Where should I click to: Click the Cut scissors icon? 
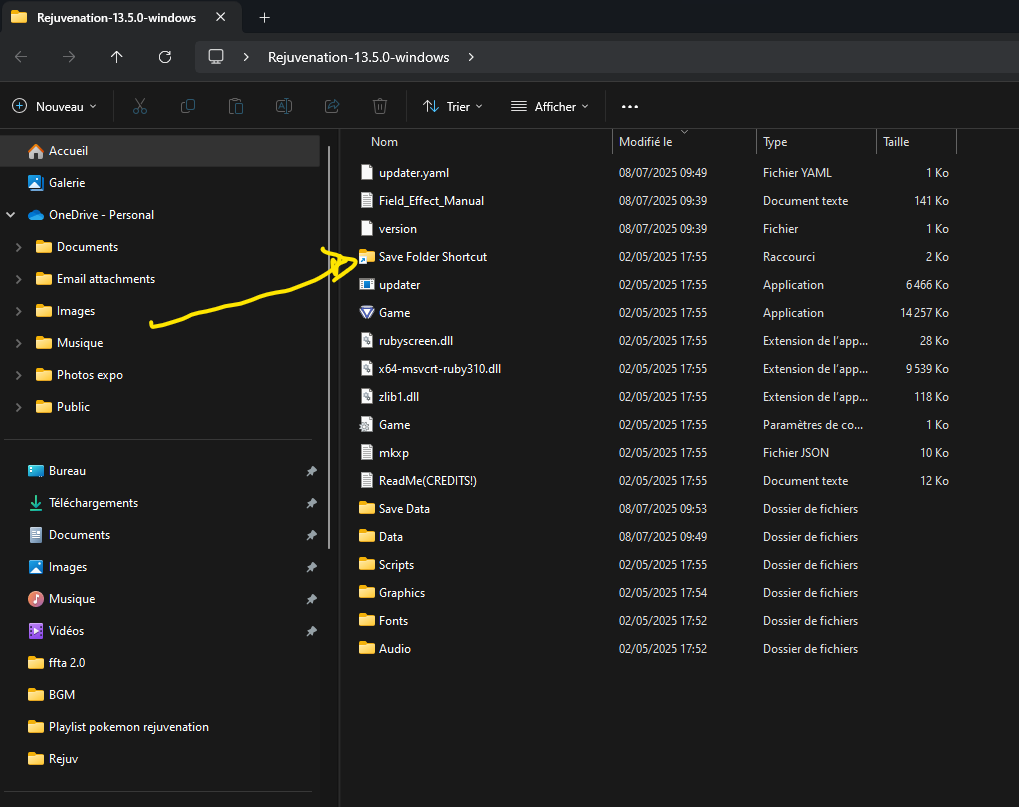[x=140, y=107]
